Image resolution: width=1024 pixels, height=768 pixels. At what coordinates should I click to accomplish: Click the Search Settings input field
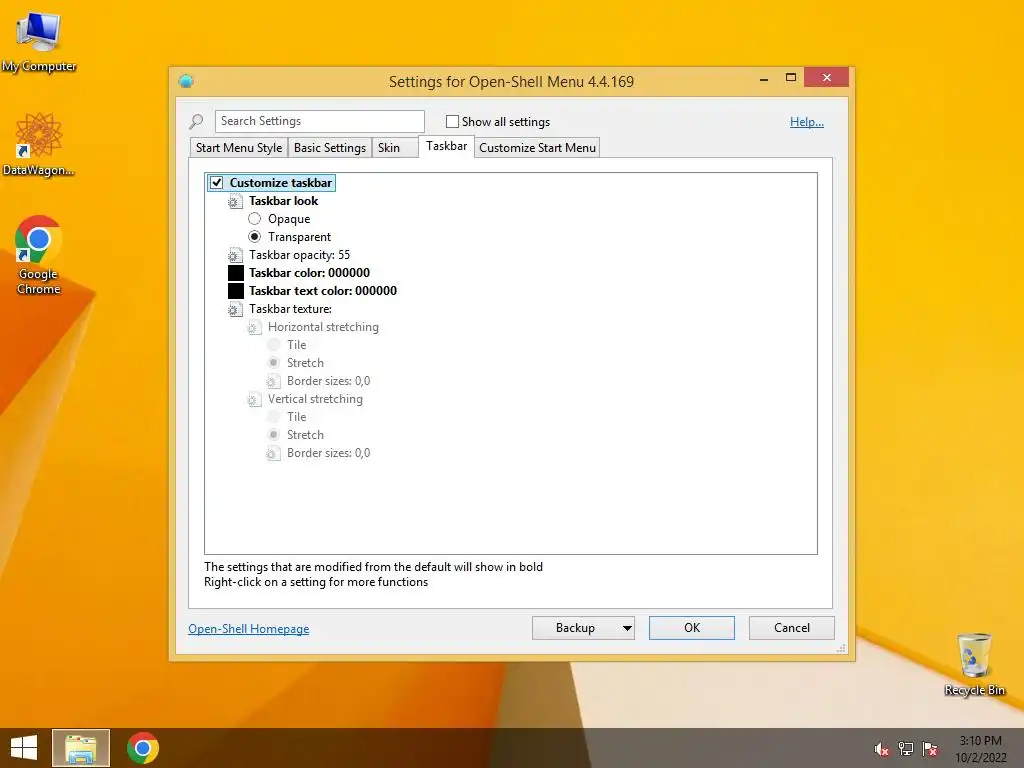pos(320,121)
